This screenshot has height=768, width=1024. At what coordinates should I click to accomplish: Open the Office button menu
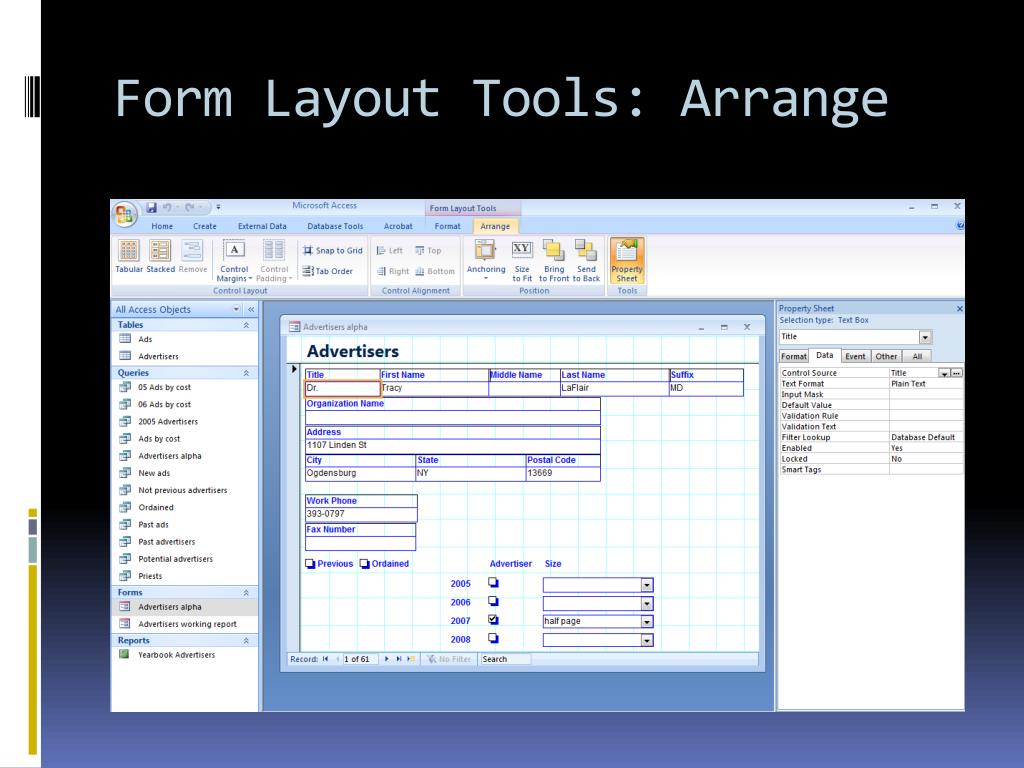click(x=125, y=215)
